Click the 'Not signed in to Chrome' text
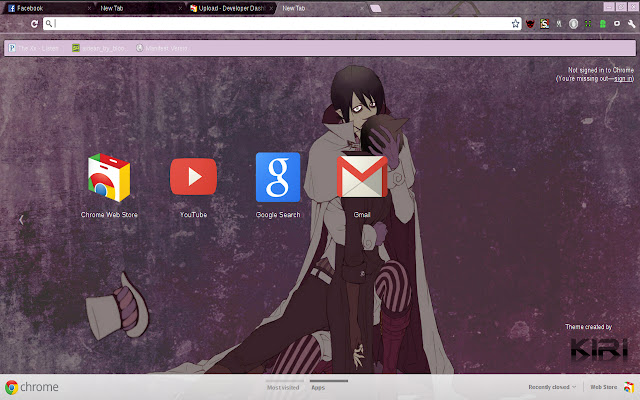Viewport: 640px width, 400px height. click(601, 70)
